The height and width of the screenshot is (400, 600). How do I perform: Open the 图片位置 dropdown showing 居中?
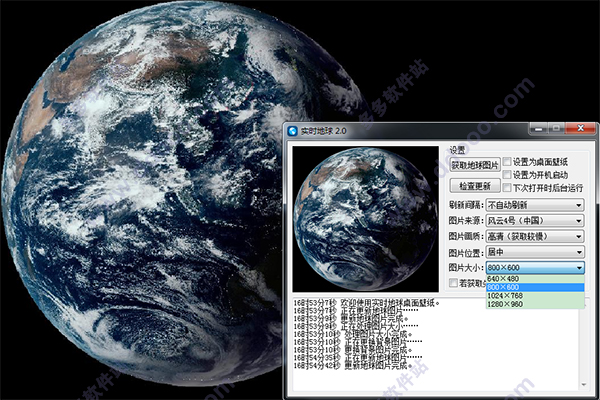click(x=535, y=252)
